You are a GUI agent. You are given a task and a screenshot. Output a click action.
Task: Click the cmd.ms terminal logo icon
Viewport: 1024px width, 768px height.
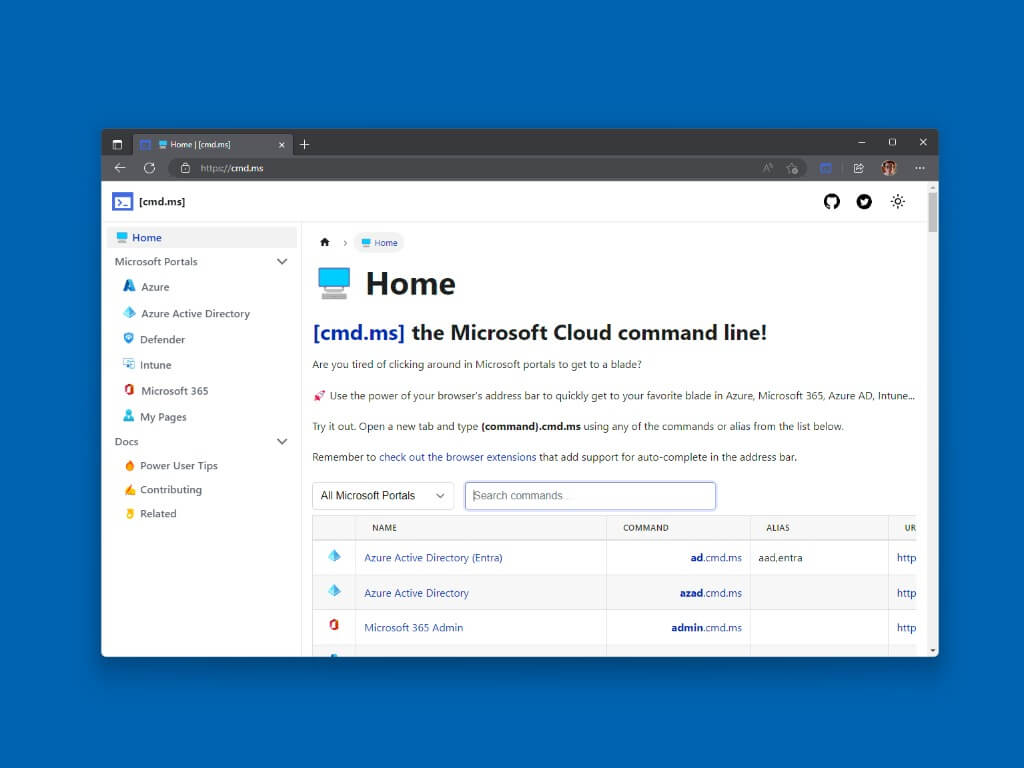[122, 202]
